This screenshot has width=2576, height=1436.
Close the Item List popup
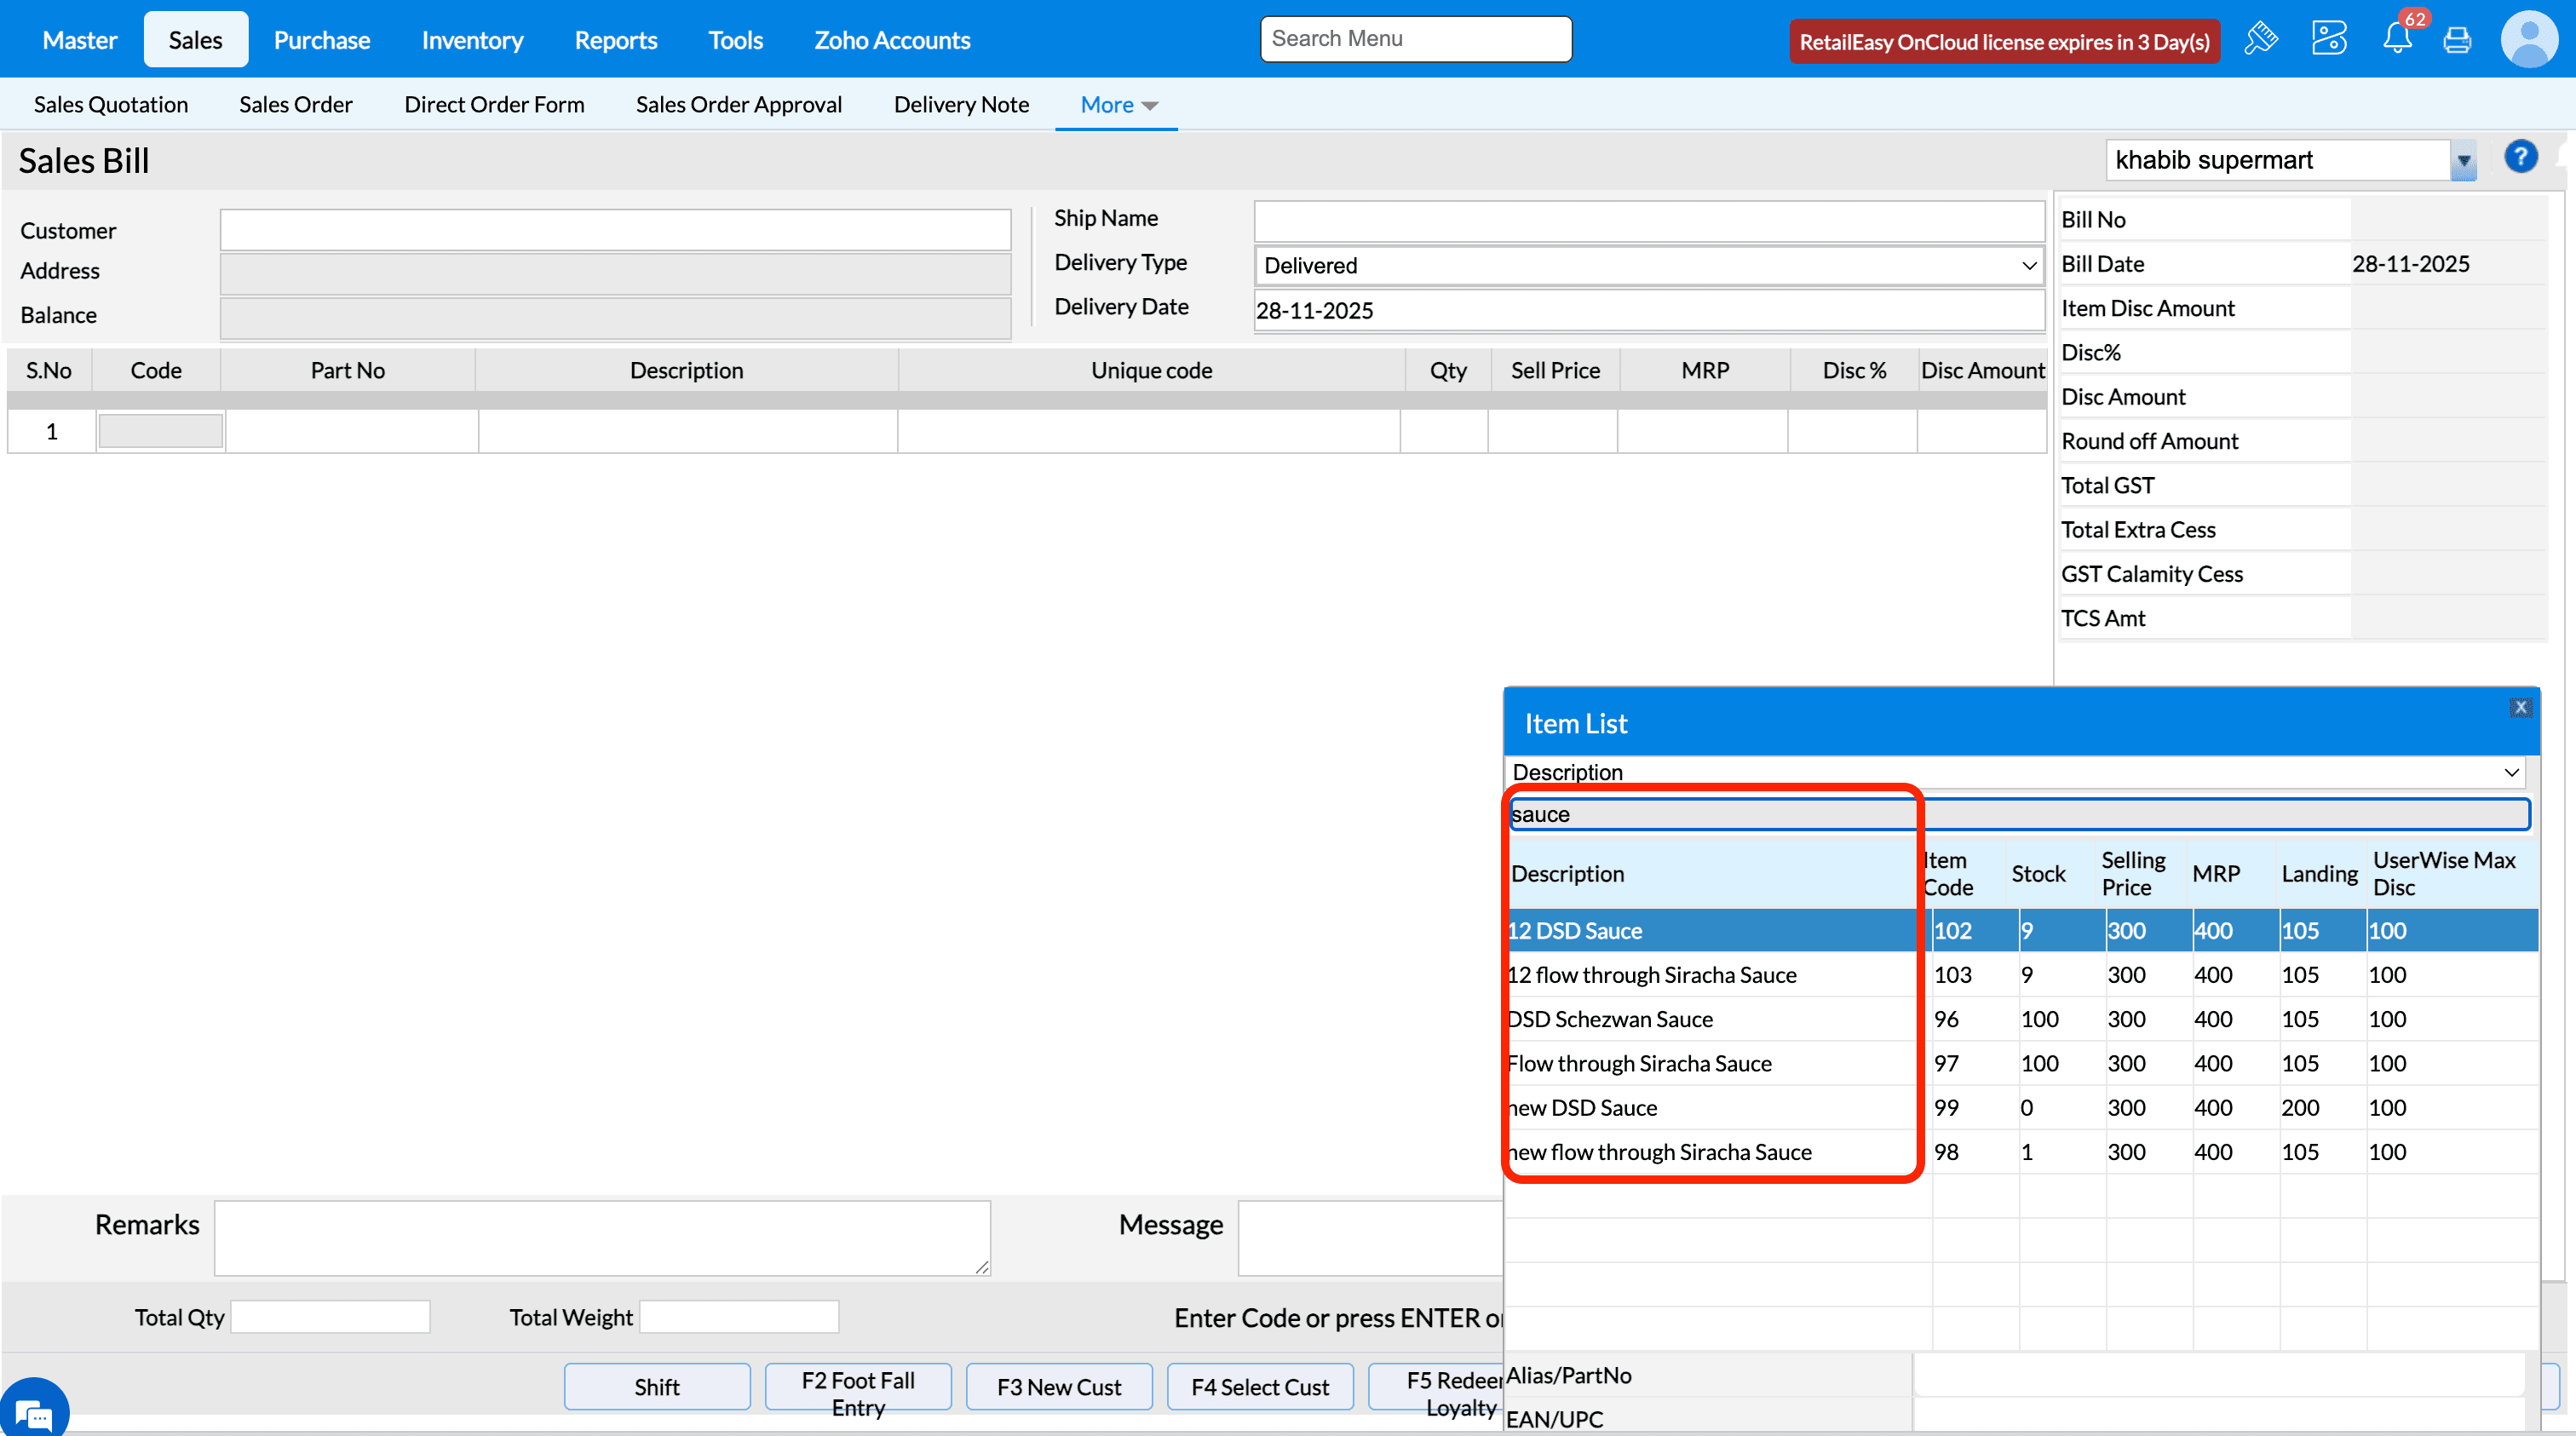pos(2520,707)
